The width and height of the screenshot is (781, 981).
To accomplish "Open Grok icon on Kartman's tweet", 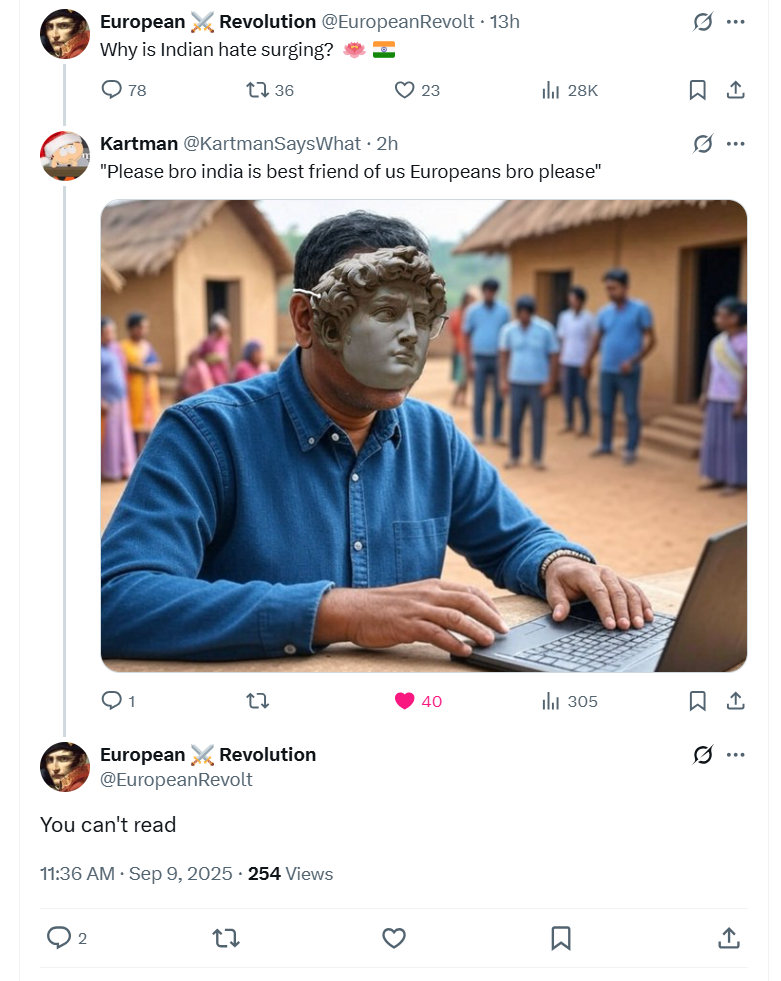I will pos(703,144).
